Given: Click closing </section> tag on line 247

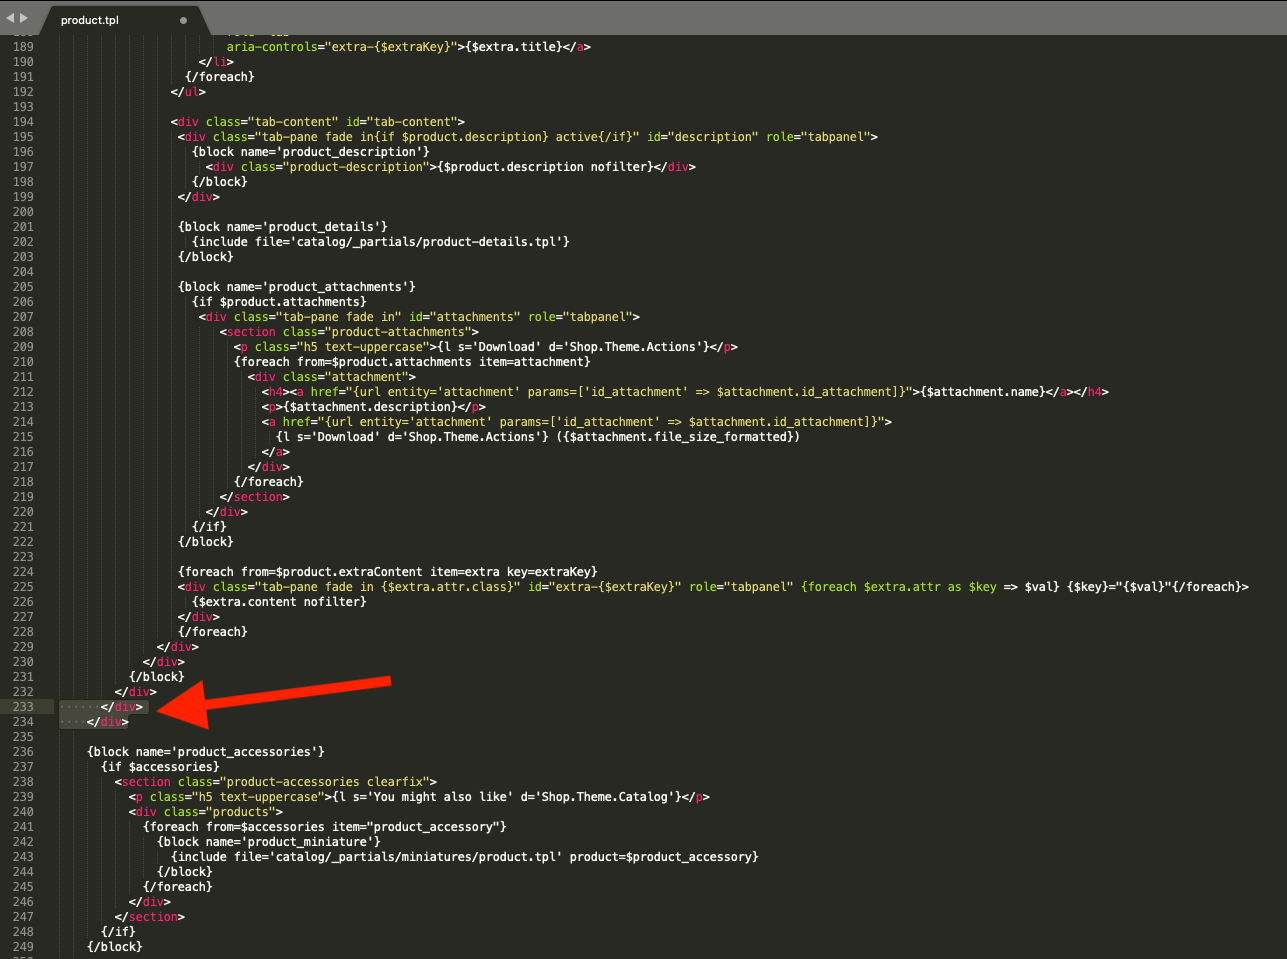Looking at the screenshot, I should [x=150, y=917].
